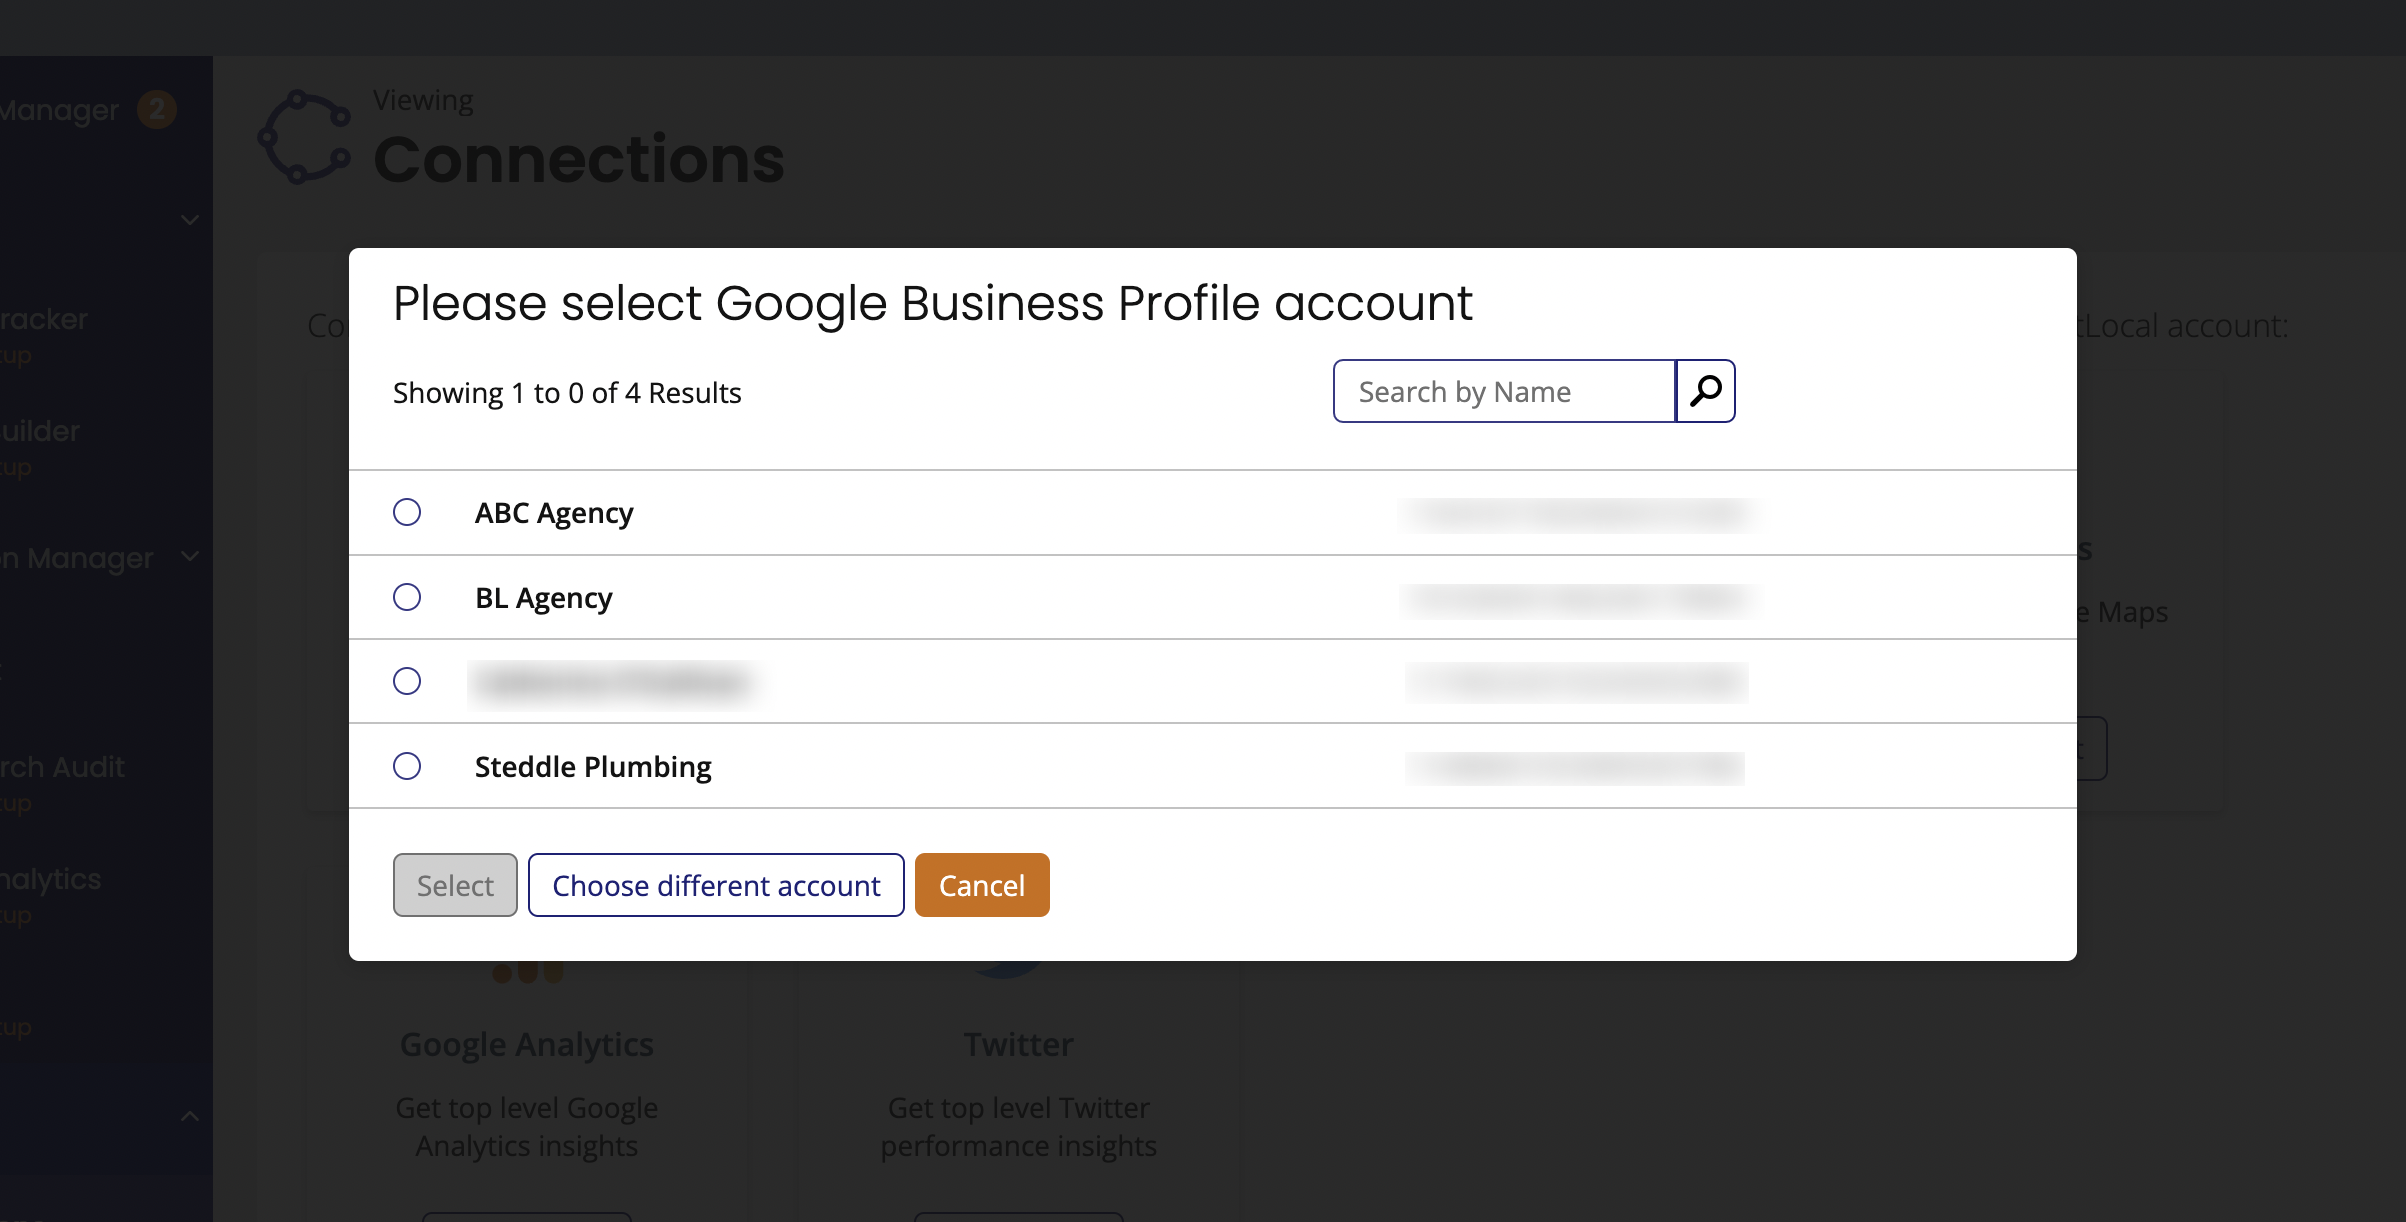Click the ABC Agency account name
The height and width of the screenshot is (1222, 2406).
tap(554, 513)
